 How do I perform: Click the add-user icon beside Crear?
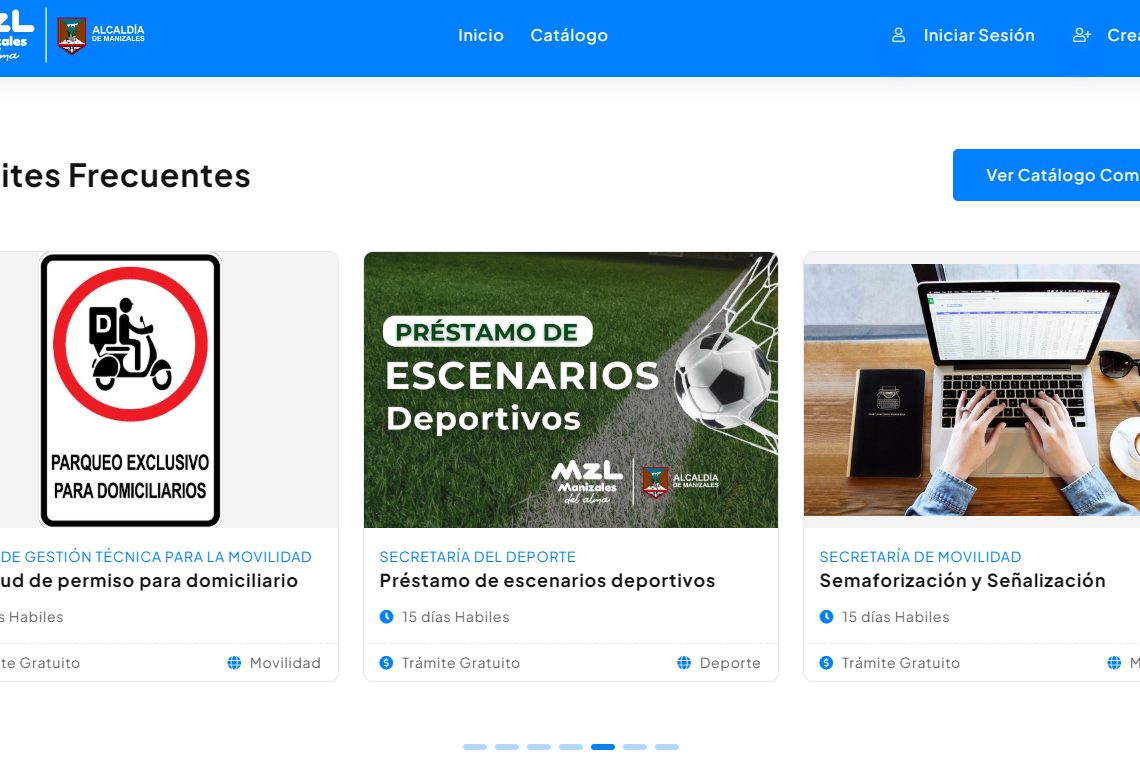coord(1082,35)
